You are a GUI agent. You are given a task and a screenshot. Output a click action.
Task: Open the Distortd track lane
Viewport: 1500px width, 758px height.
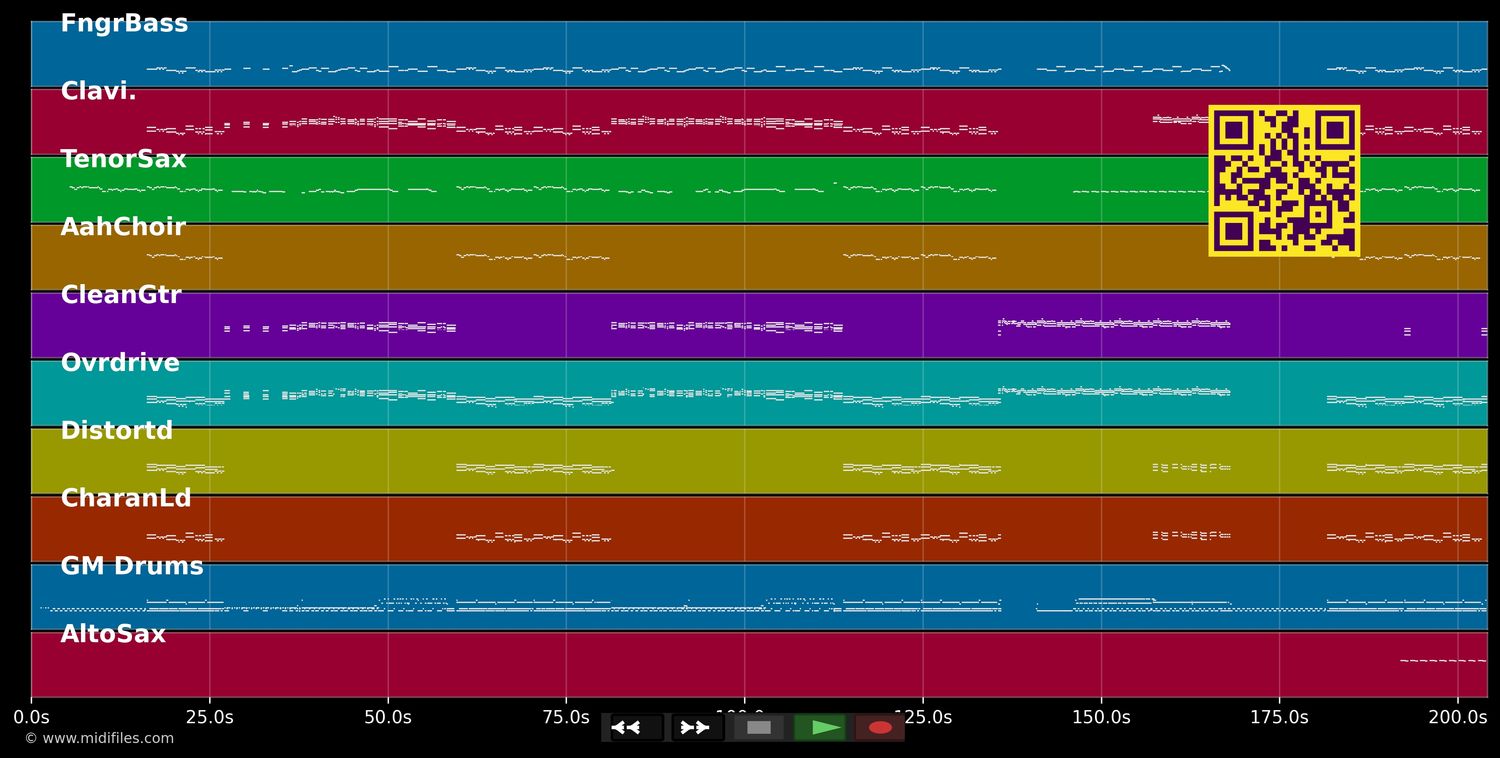click(x=116, y=430)
